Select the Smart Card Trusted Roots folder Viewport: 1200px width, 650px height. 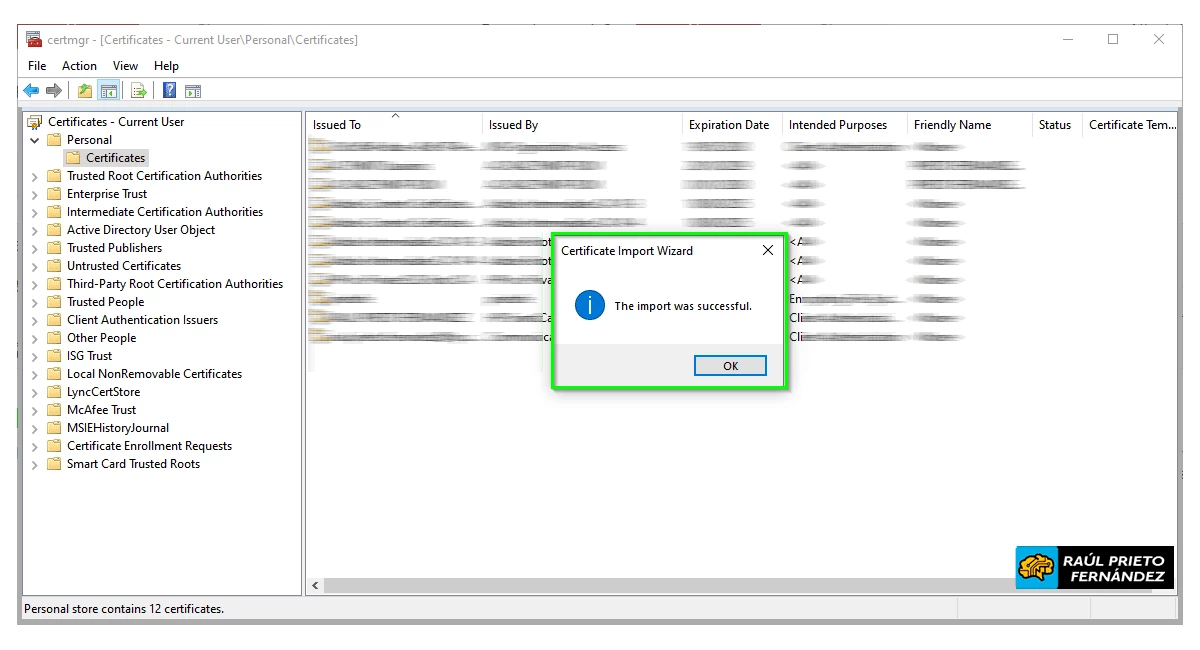click(x=133, y=464)
